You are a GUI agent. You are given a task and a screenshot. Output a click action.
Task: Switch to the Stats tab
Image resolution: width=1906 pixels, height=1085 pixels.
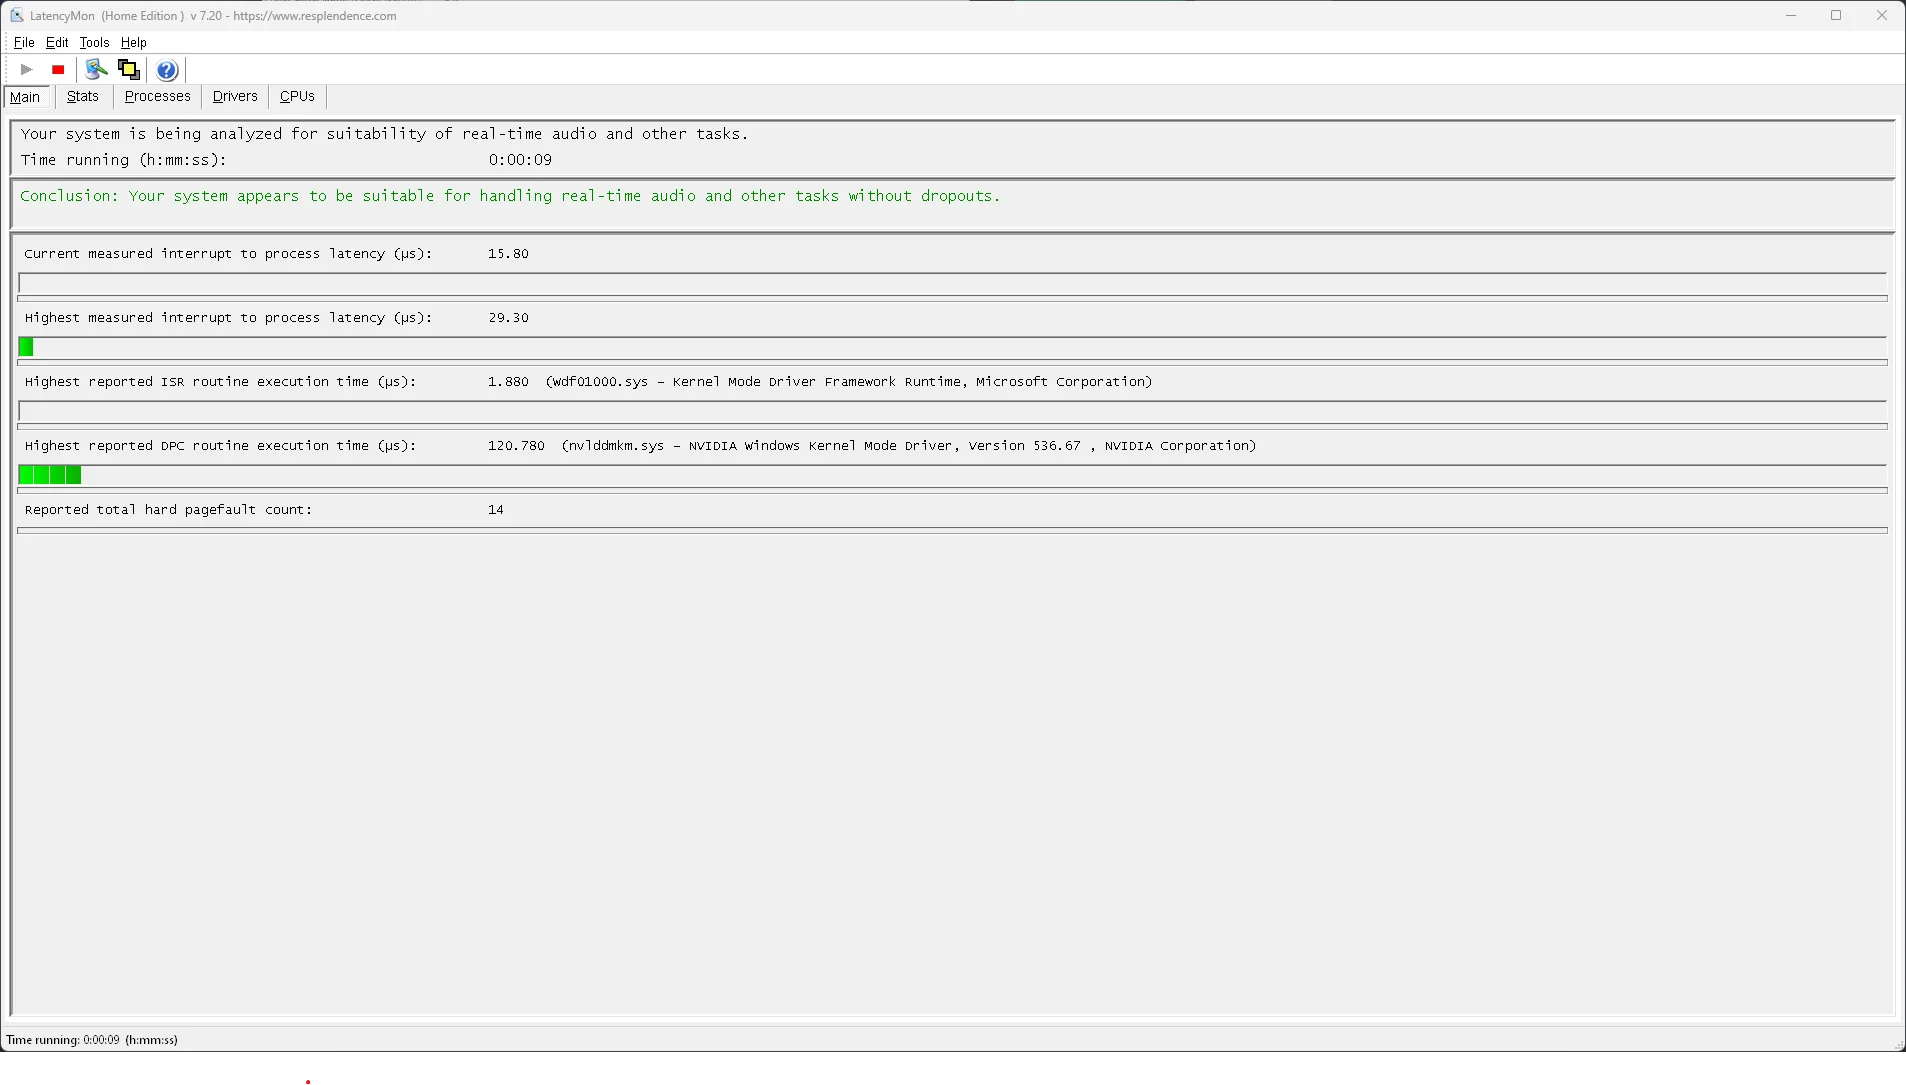[x=83, y=97]
